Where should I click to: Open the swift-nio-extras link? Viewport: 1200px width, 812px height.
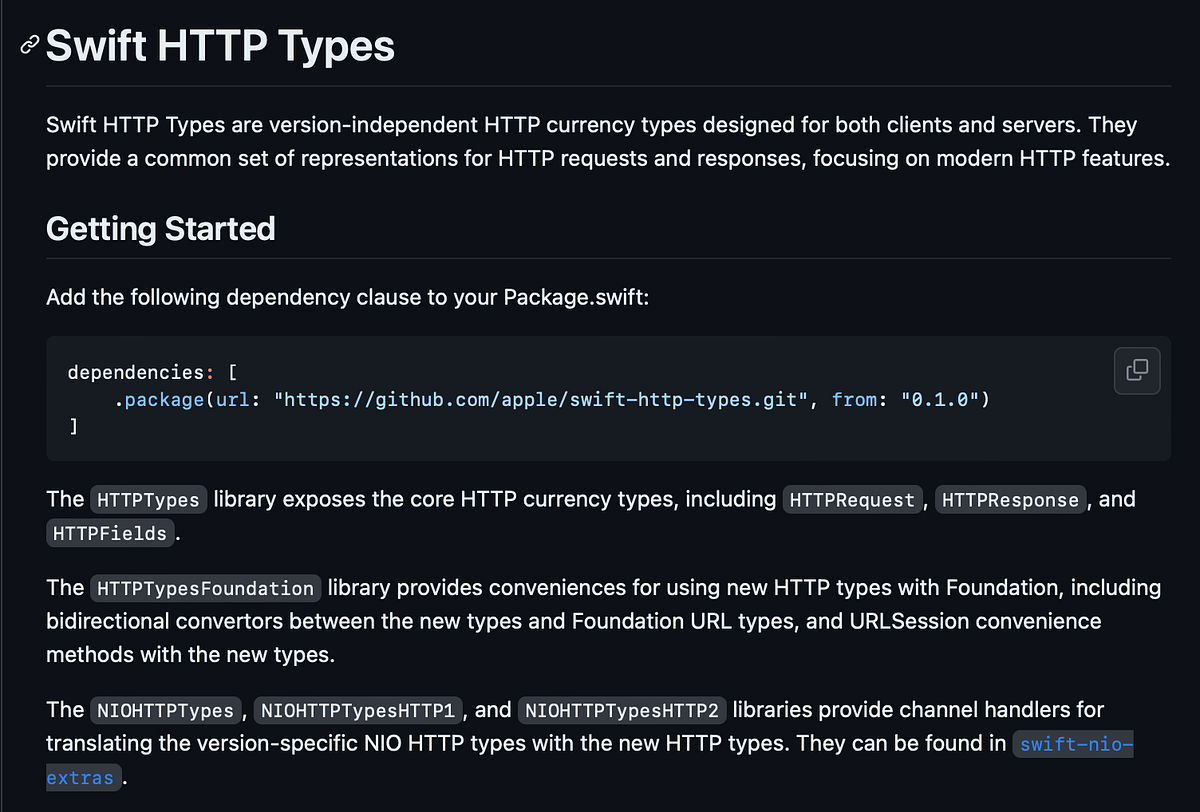1073,744
